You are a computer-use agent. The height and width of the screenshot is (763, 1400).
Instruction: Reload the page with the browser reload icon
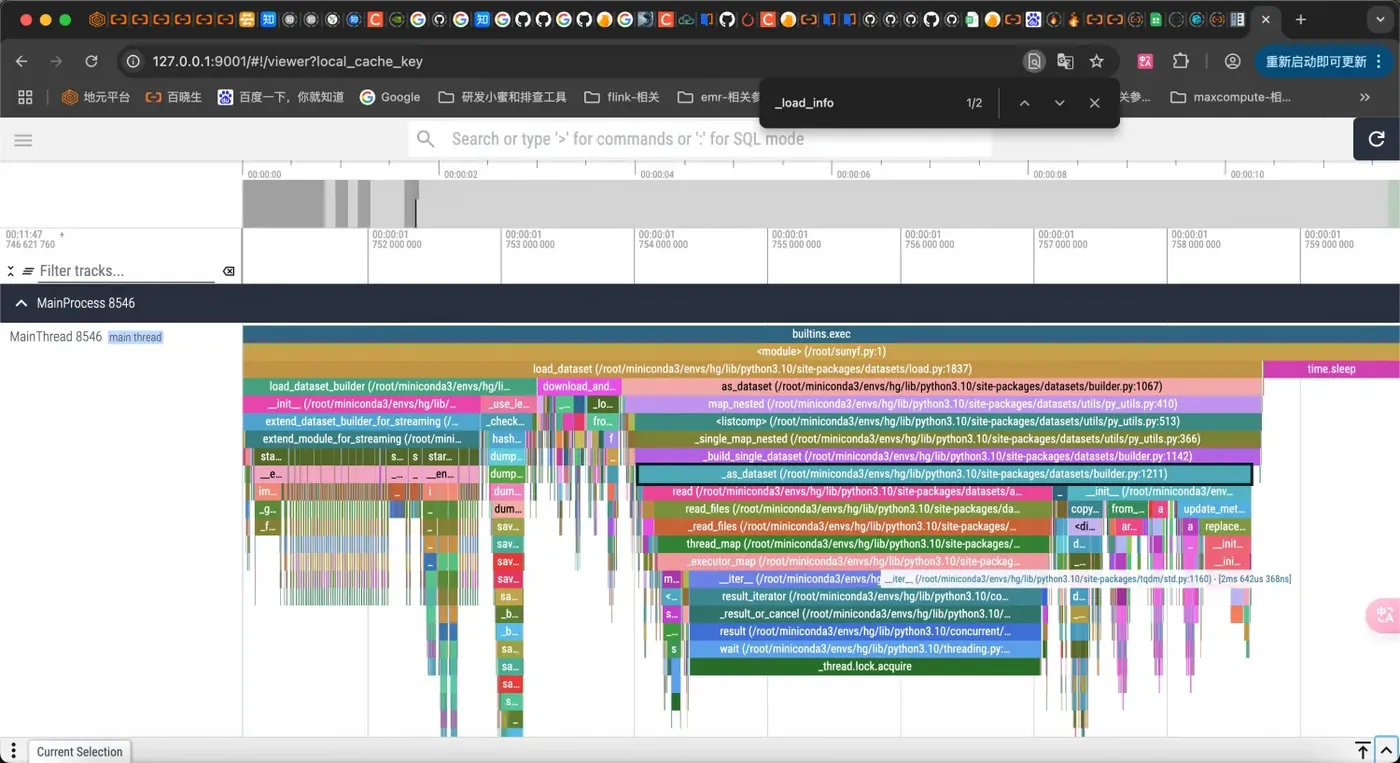[91, 61]
